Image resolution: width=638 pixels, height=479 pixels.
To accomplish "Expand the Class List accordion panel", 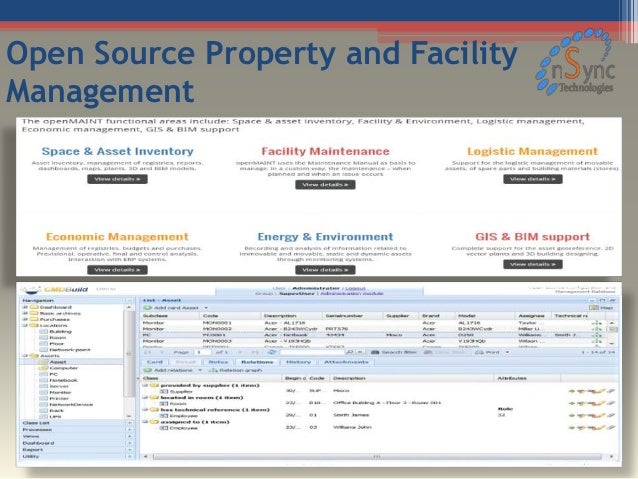I will (x=130, y=423).
